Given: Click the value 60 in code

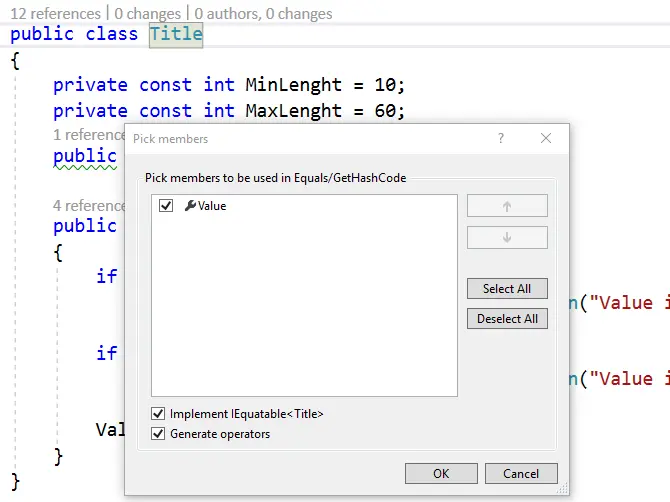Looking at the screenshot, I should (x=385, y=111).
